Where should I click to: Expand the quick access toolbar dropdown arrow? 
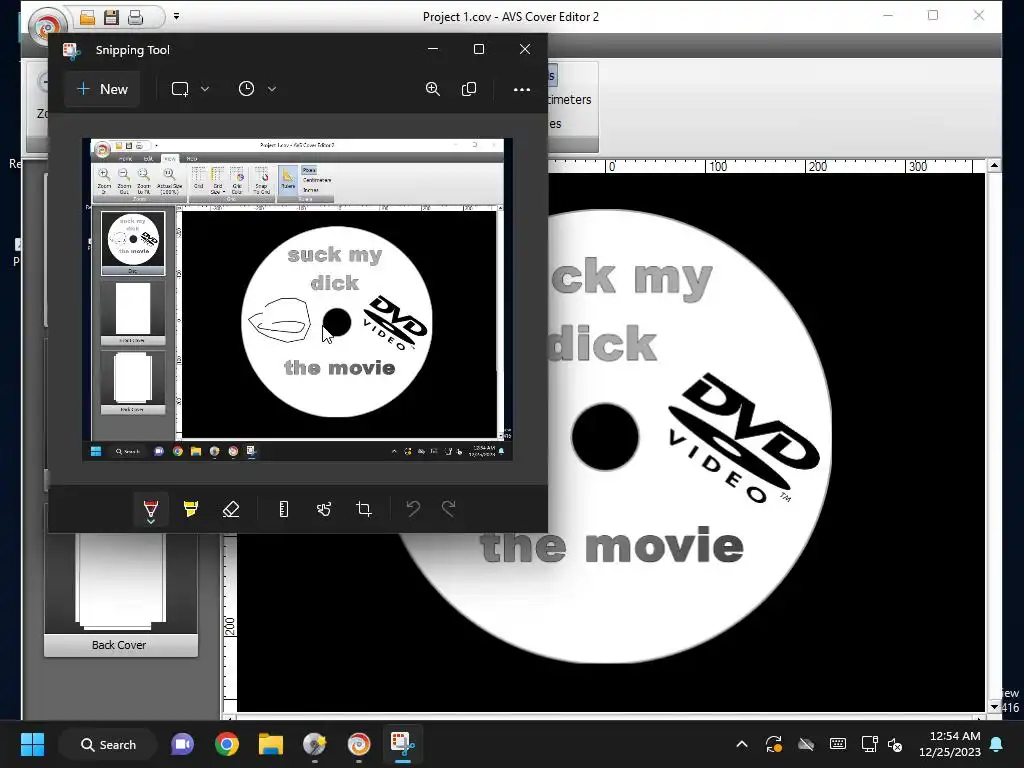[x=176, y=16]
